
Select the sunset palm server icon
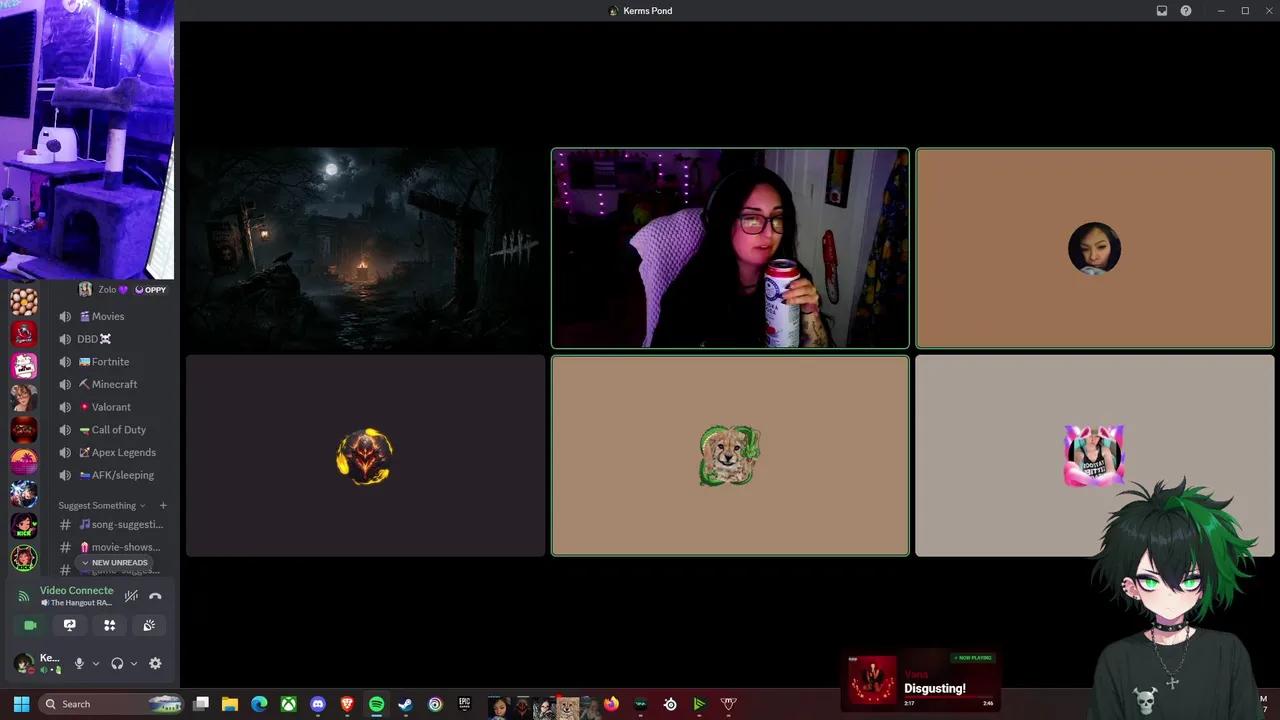point(24,461)
